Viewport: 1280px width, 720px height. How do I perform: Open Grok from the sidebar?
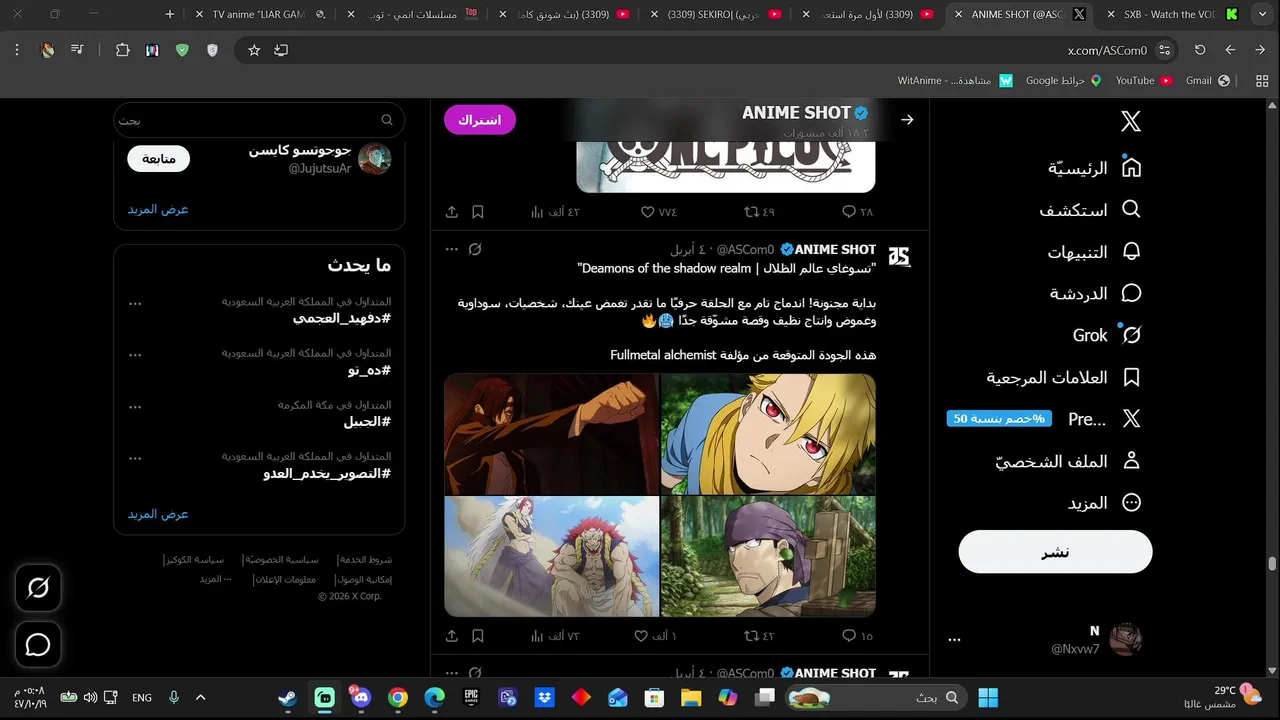pos(1106,336)
